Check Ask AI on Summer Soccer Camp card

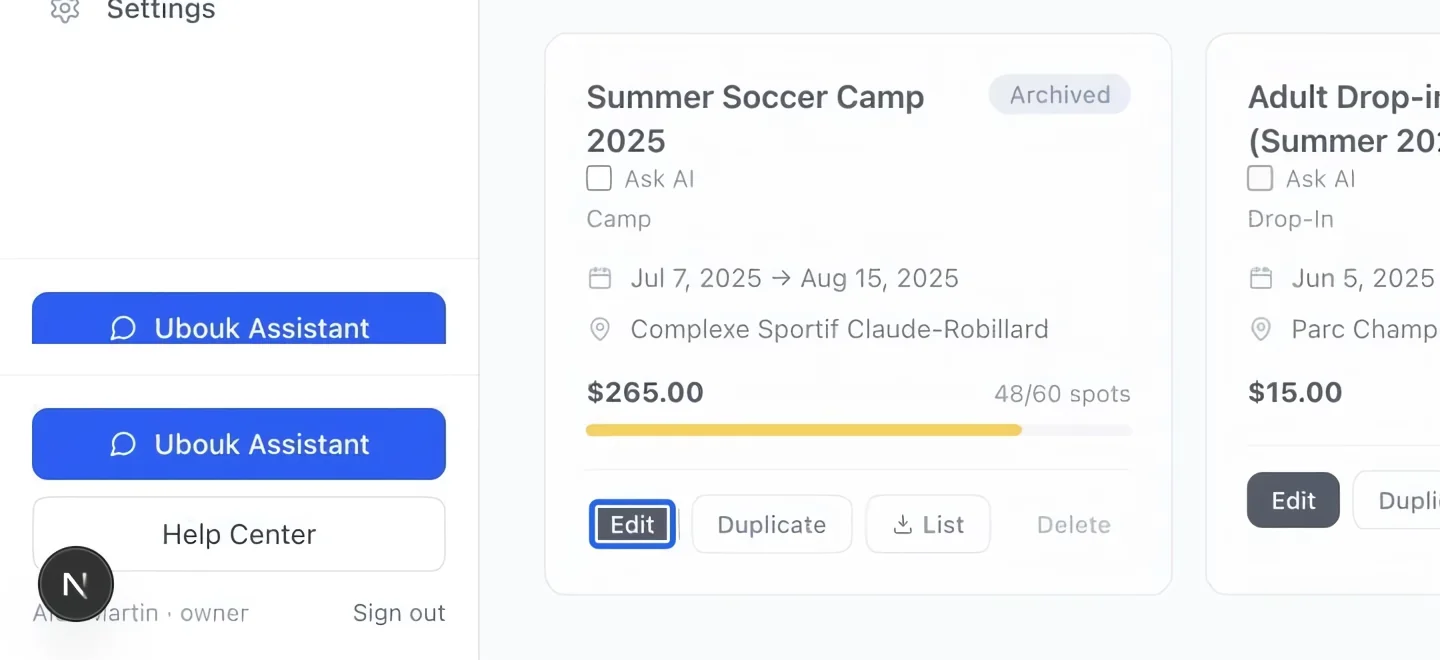pos(599,178)
